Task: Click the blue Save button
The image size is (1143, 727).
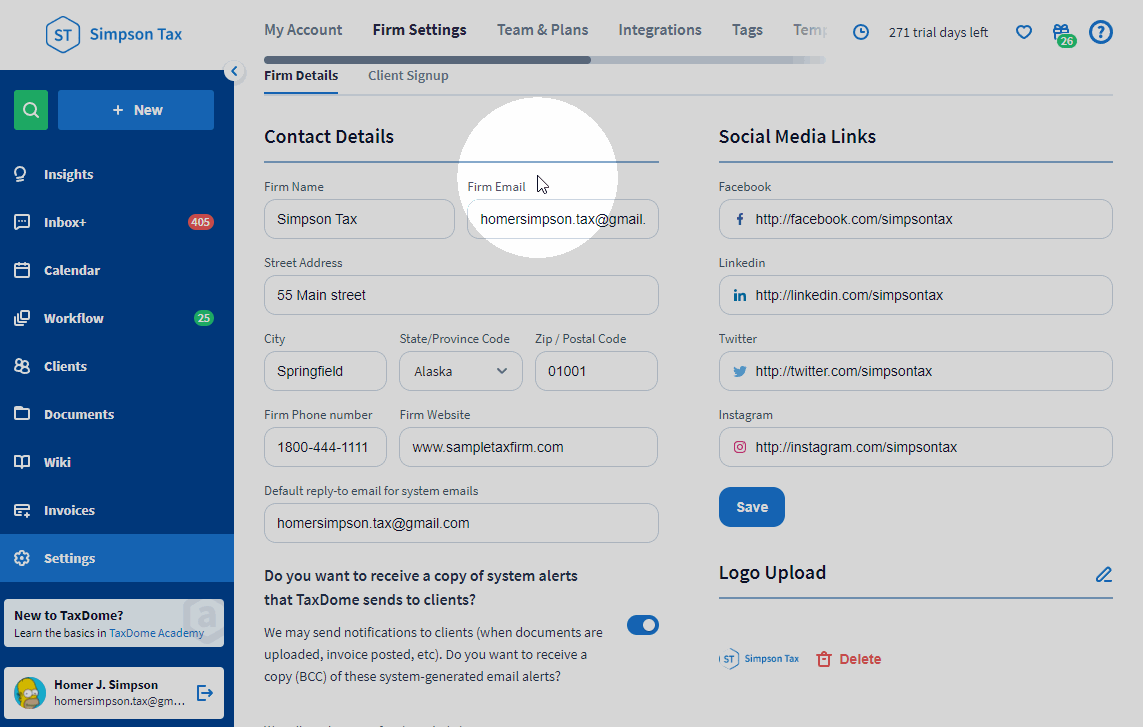Action: [752, 507]
